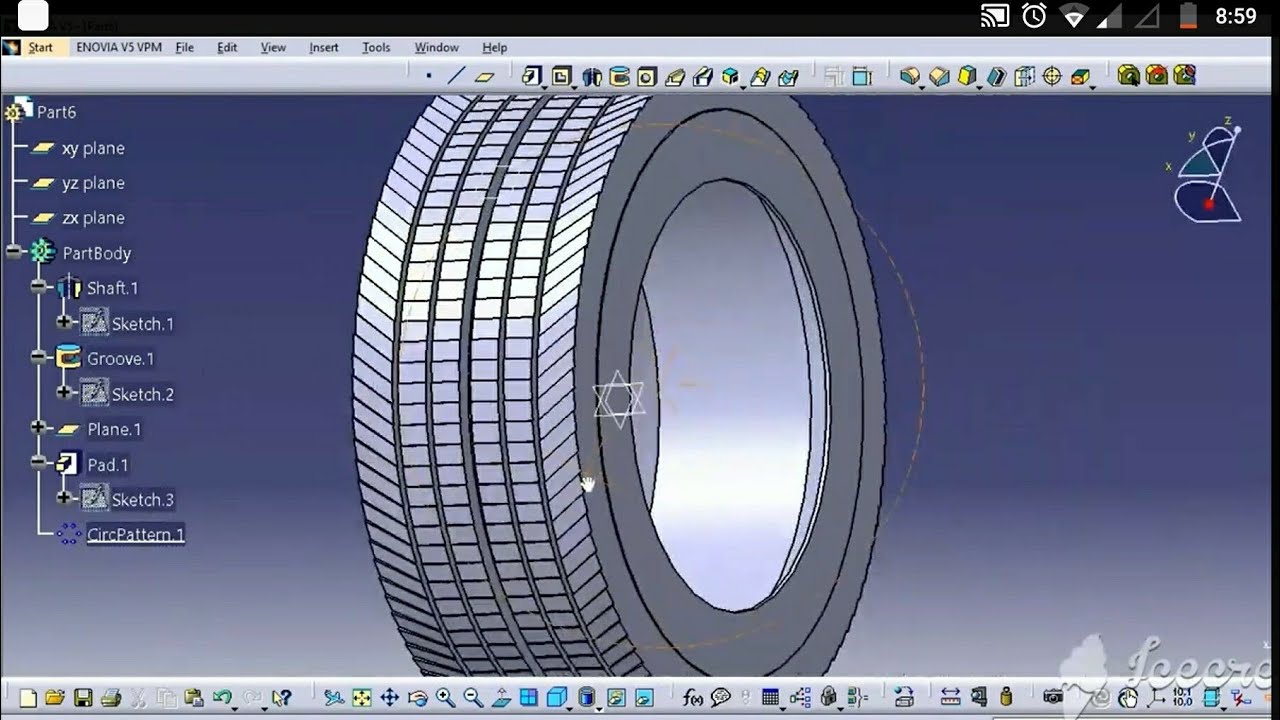
Task: Expand the Plane.1 node
Action: (39, 428)
